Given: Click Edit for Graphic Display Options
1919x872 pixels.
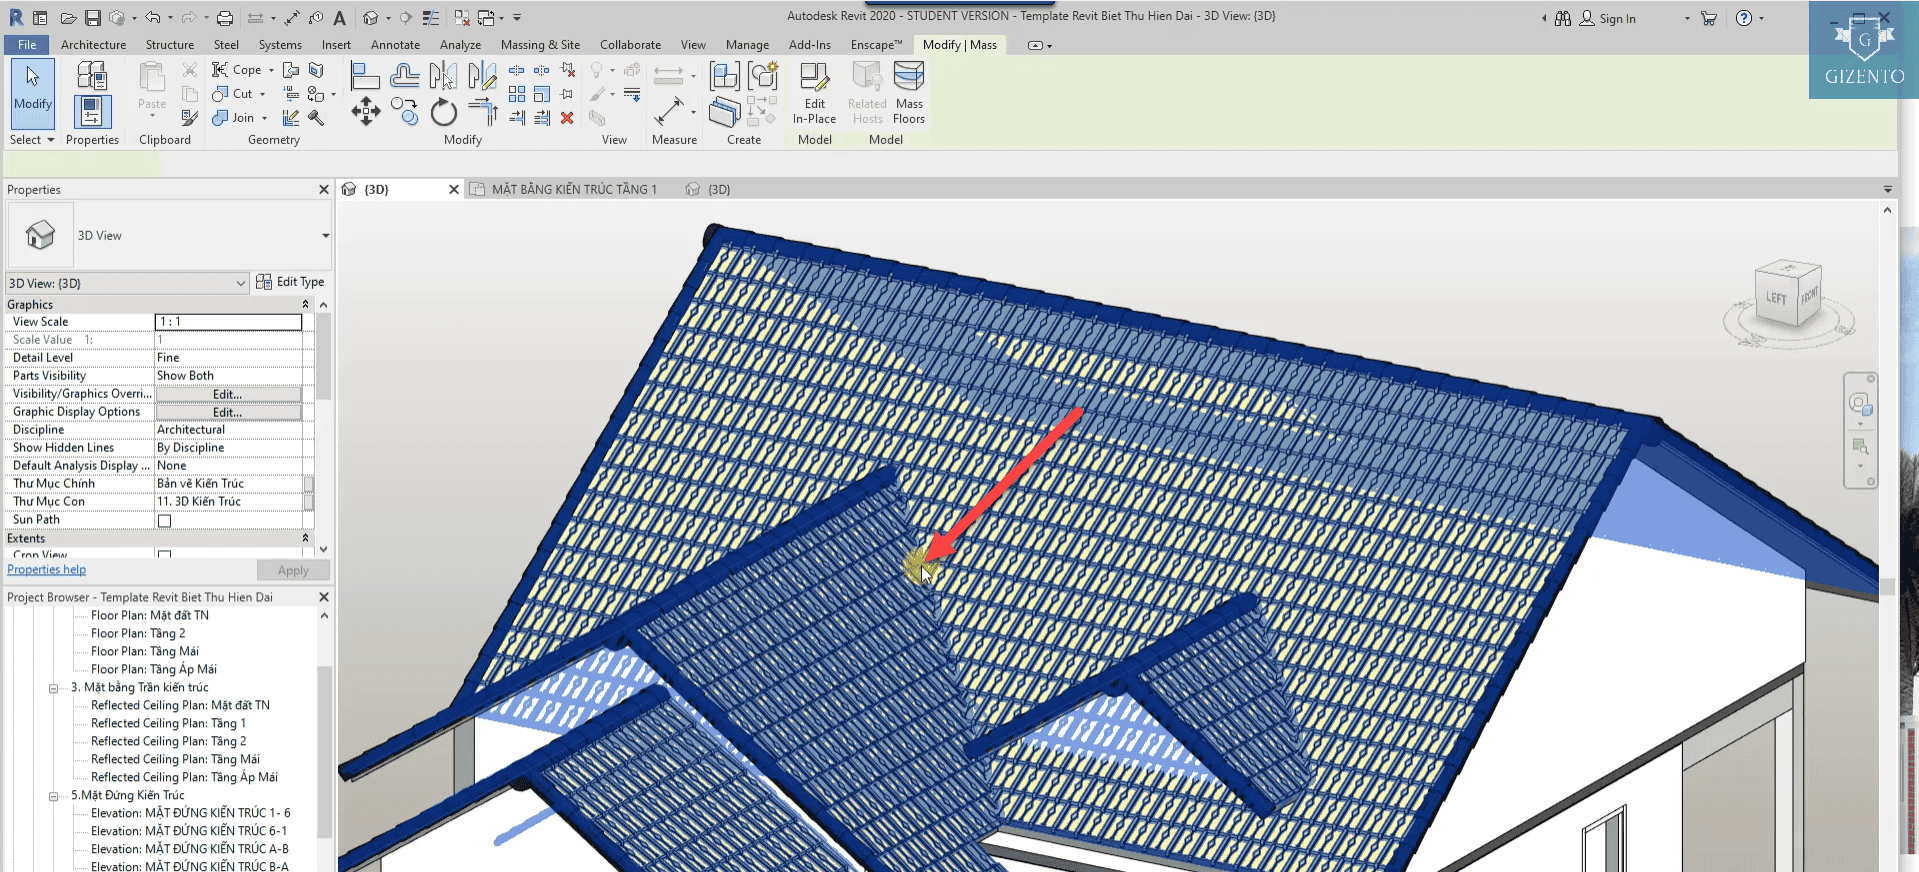Looking at the screenshot, I should pyautogui.click(x=228, y=412).
